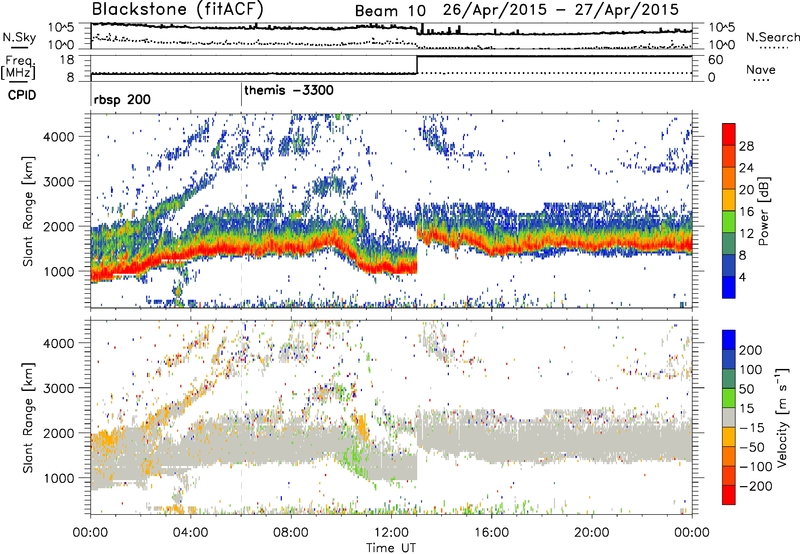
Task: Click the 'N.Search' legend label
Action: (773, 37)
